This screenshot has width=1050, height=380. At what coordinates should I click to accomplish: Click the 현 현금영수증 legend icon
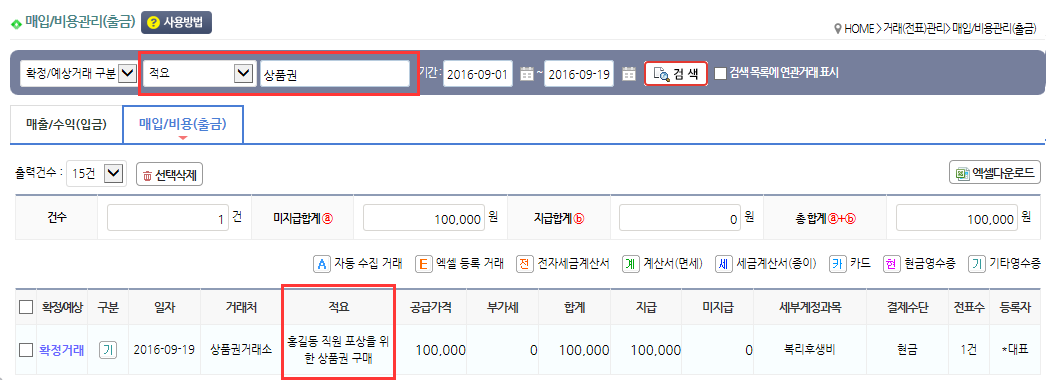coord(892,263)
